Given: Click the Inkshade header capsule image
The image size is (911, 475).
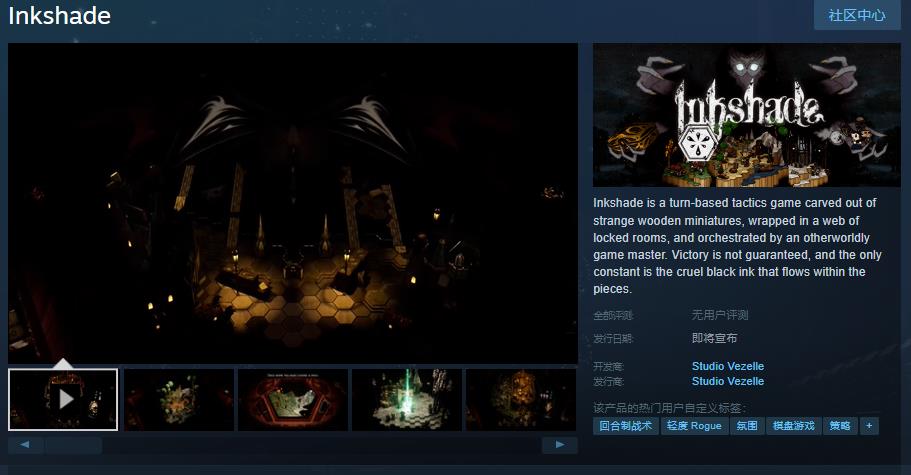Looking at the screenshot, I should pyautogui.click(x=747, y=115).
